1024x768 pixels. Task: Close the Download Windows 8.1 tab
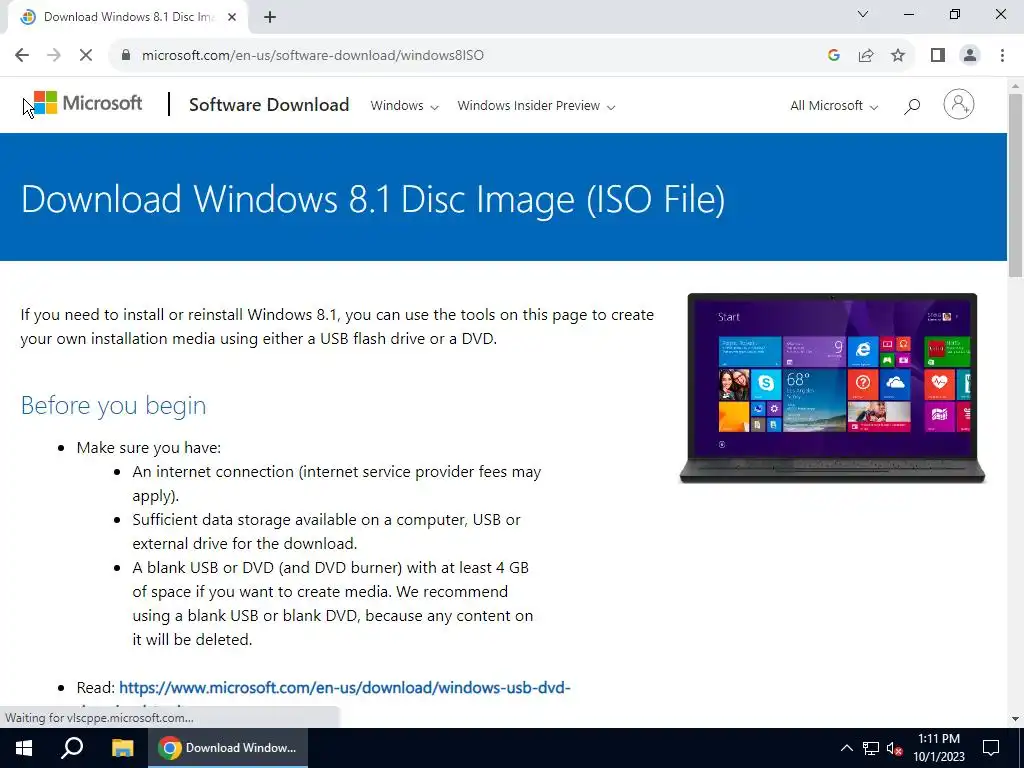(232, 17)
